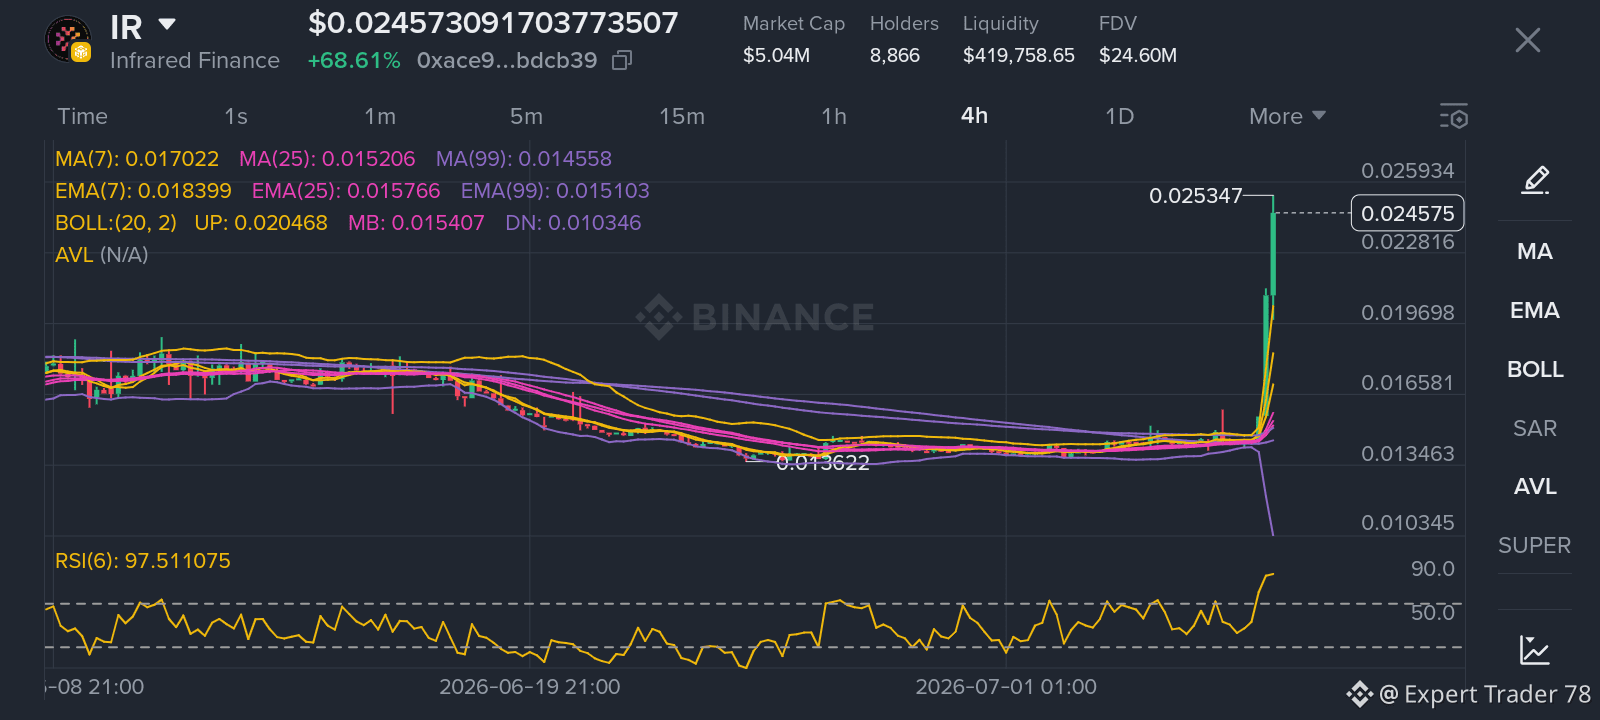
Task: Click the EMA(25): 0.015766 legend
Action: [346, 191]
